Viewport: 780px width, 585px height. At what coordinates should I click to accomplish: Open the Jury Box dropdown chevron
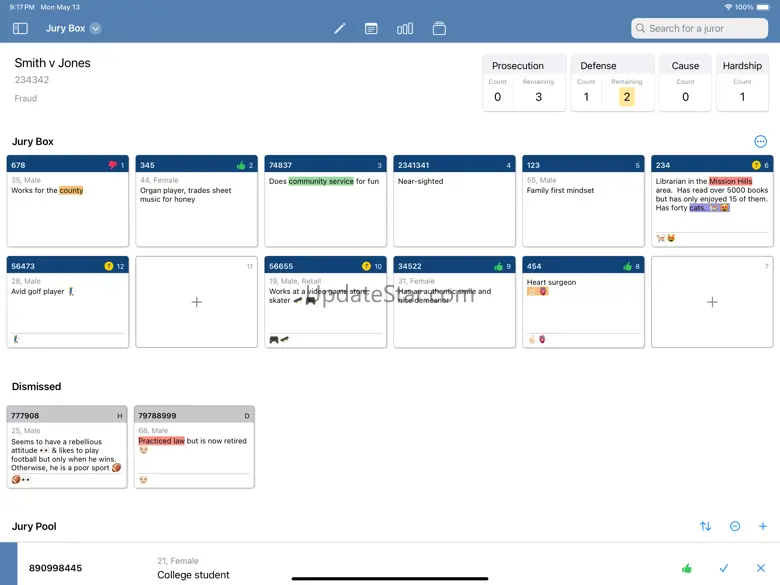pyautogui.click(x=95, y=28)
